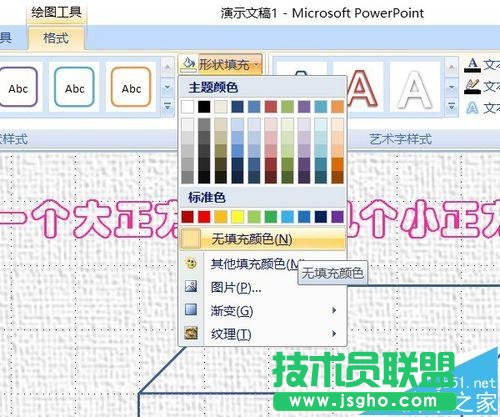Pick bright red in the standard colors row

point(204,217)
